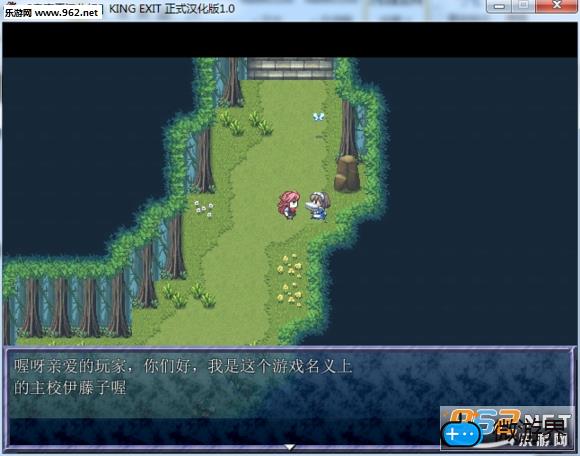The width and height of the screenshot is (580, 456).
Task: Click the 962.net watermark logo
Action: [507, 428]
